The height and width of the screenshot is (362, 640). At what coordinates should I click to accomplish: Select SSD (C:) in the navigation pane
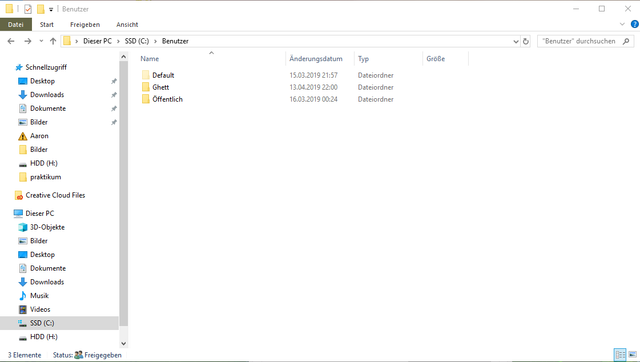[59, 323]
